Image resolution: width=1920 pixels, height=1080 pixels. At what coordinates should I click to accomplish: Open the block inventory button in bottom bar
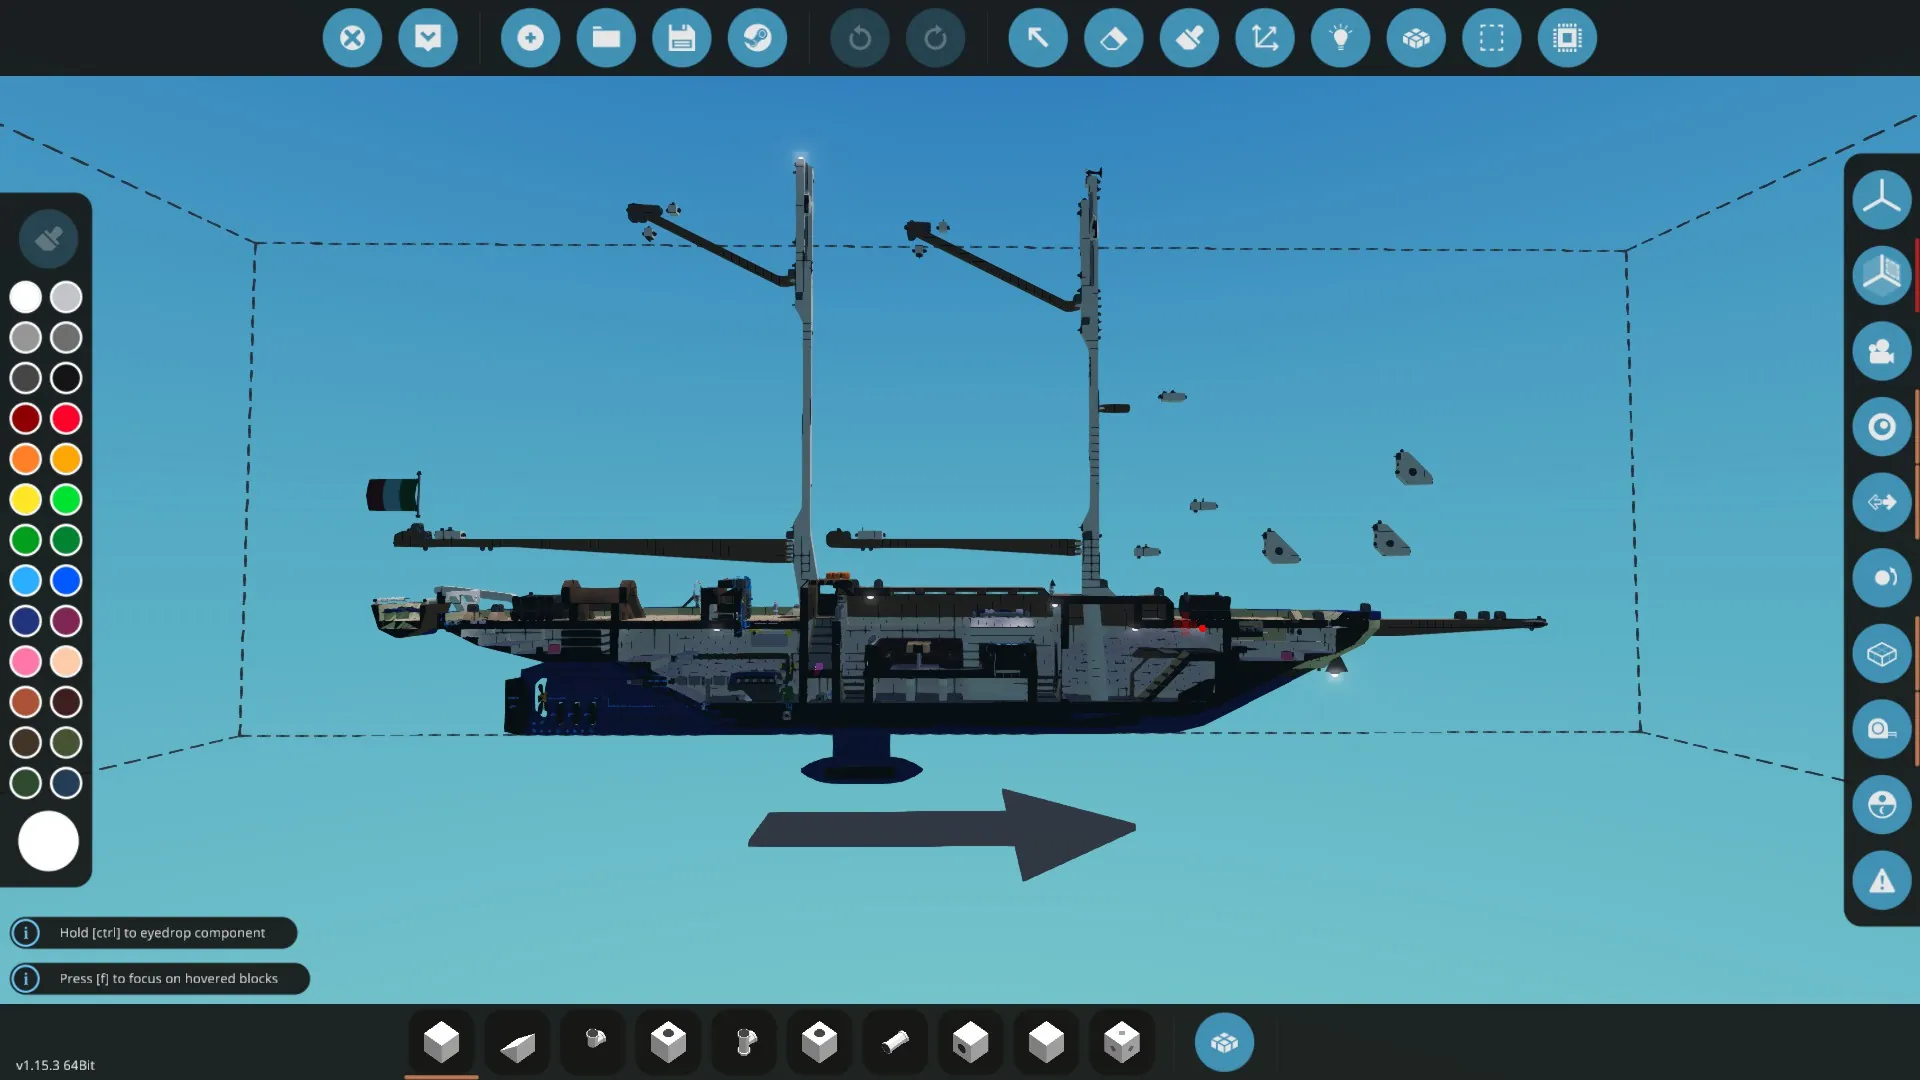tap(1224, 1043)
